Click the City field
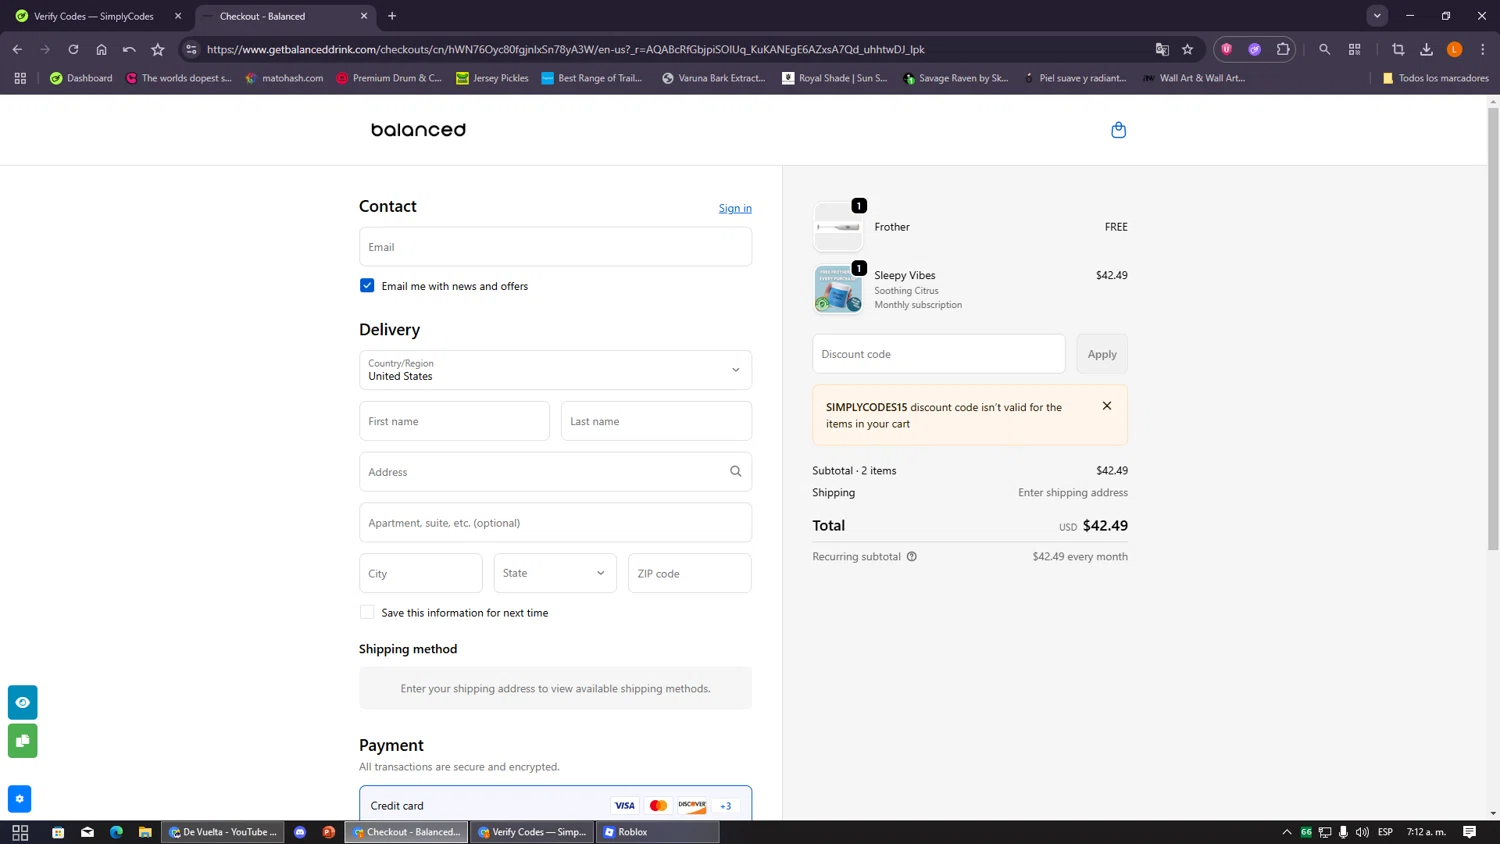This screenshot has width=1500, height=844. pyautogui.click(x=420, y=573)
